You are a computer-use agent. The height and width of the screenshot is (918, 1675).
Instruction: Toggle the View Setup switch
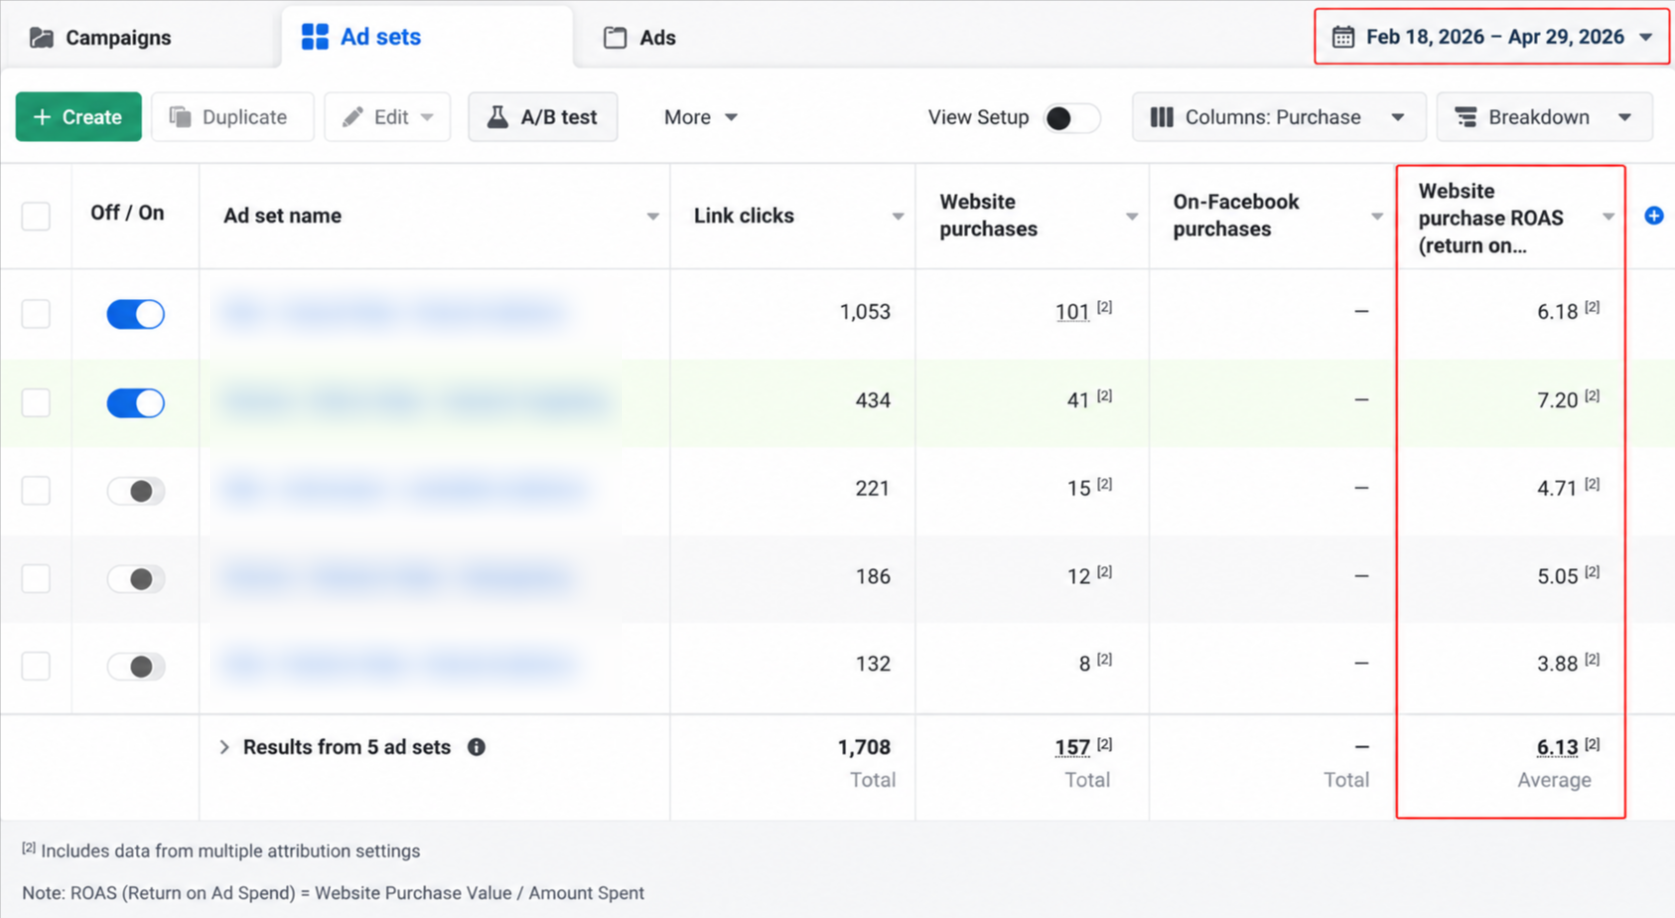pyautogui.click(x=1071, y=118)
